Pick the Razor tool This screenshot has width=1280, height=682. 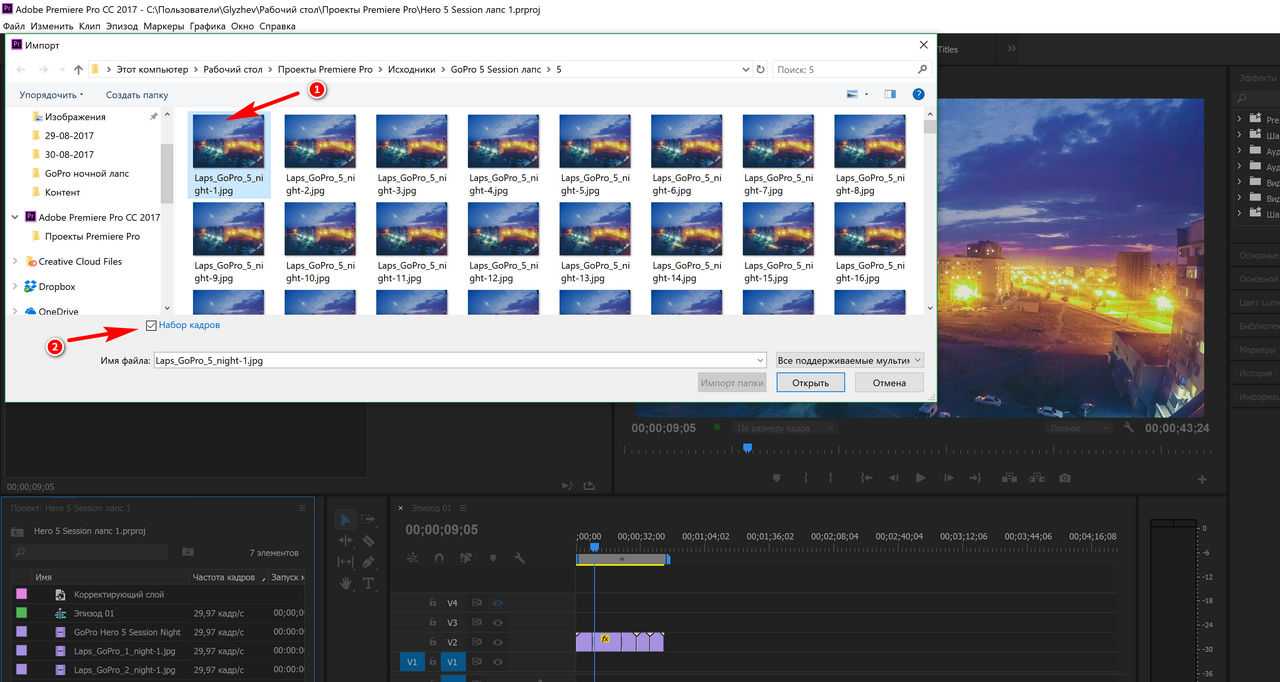368,541
